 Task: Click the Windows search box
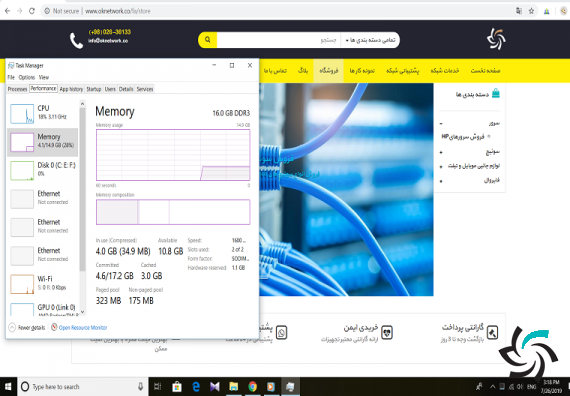click(x=83, y=387)
